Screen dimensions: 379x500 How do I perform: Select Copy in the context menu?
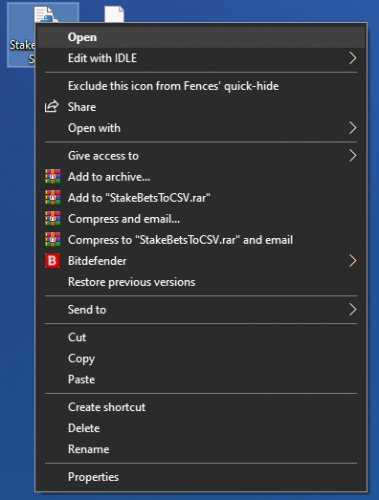(x=201, y=358)
